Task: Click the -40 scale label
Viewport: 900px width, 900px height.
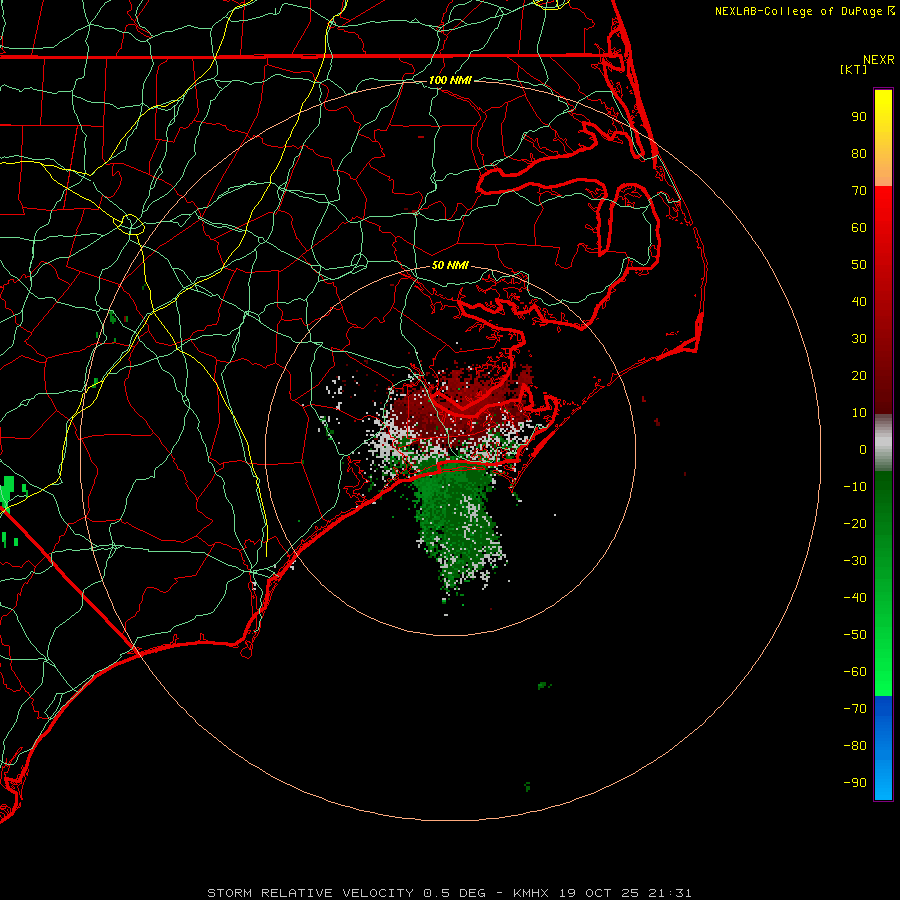Action: [855, 598]
